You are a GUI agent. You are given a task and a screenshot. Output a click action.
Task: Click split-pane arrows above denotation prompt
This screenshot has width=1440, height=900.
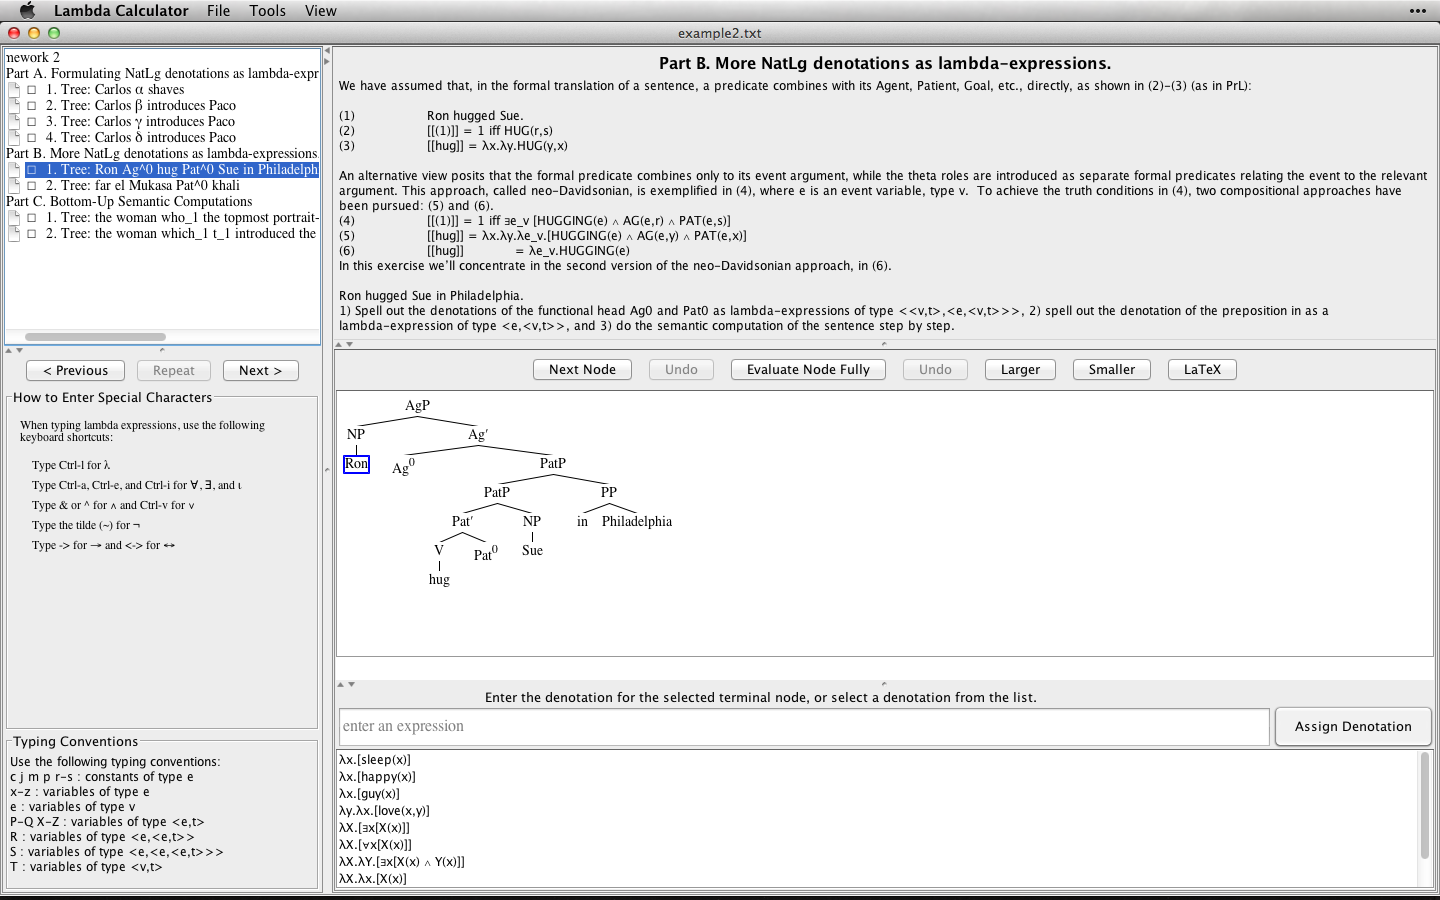[x=345, y=684]
